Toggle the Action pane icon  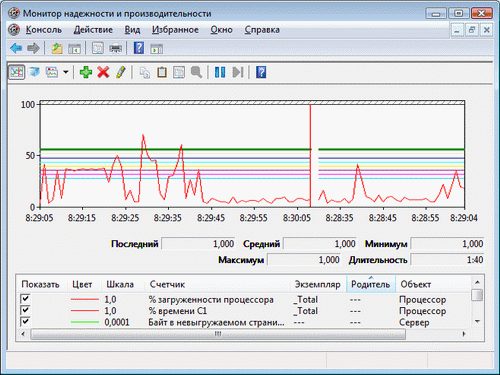pos(156,49)
